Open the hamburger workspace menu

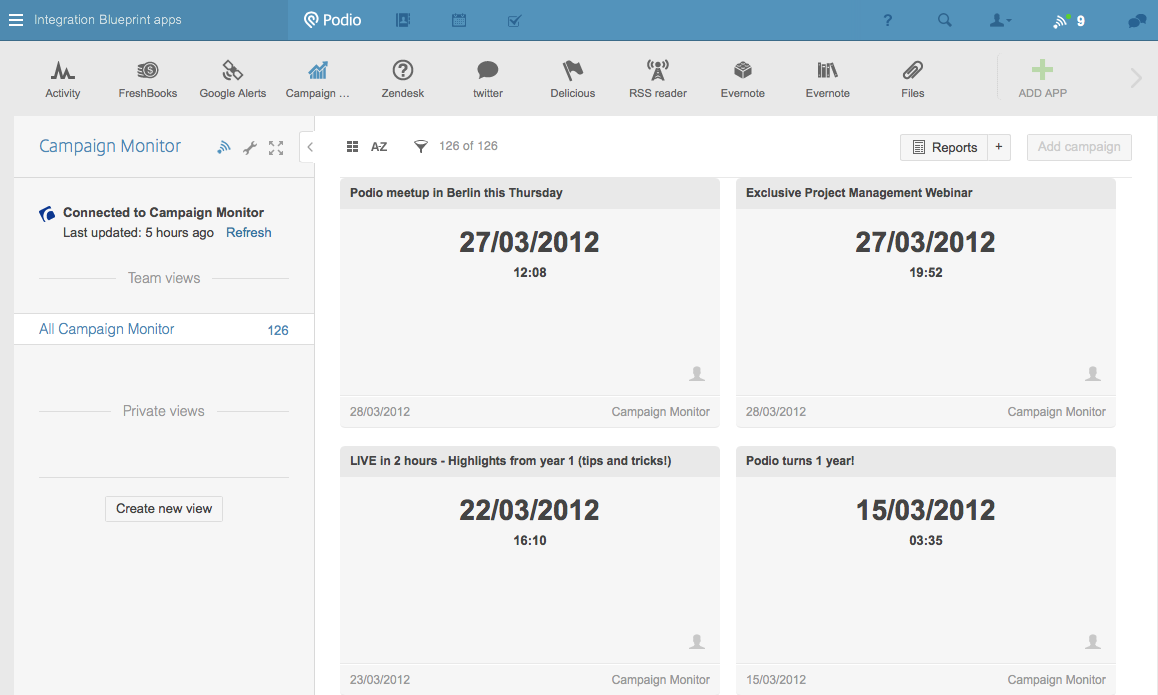16,20
